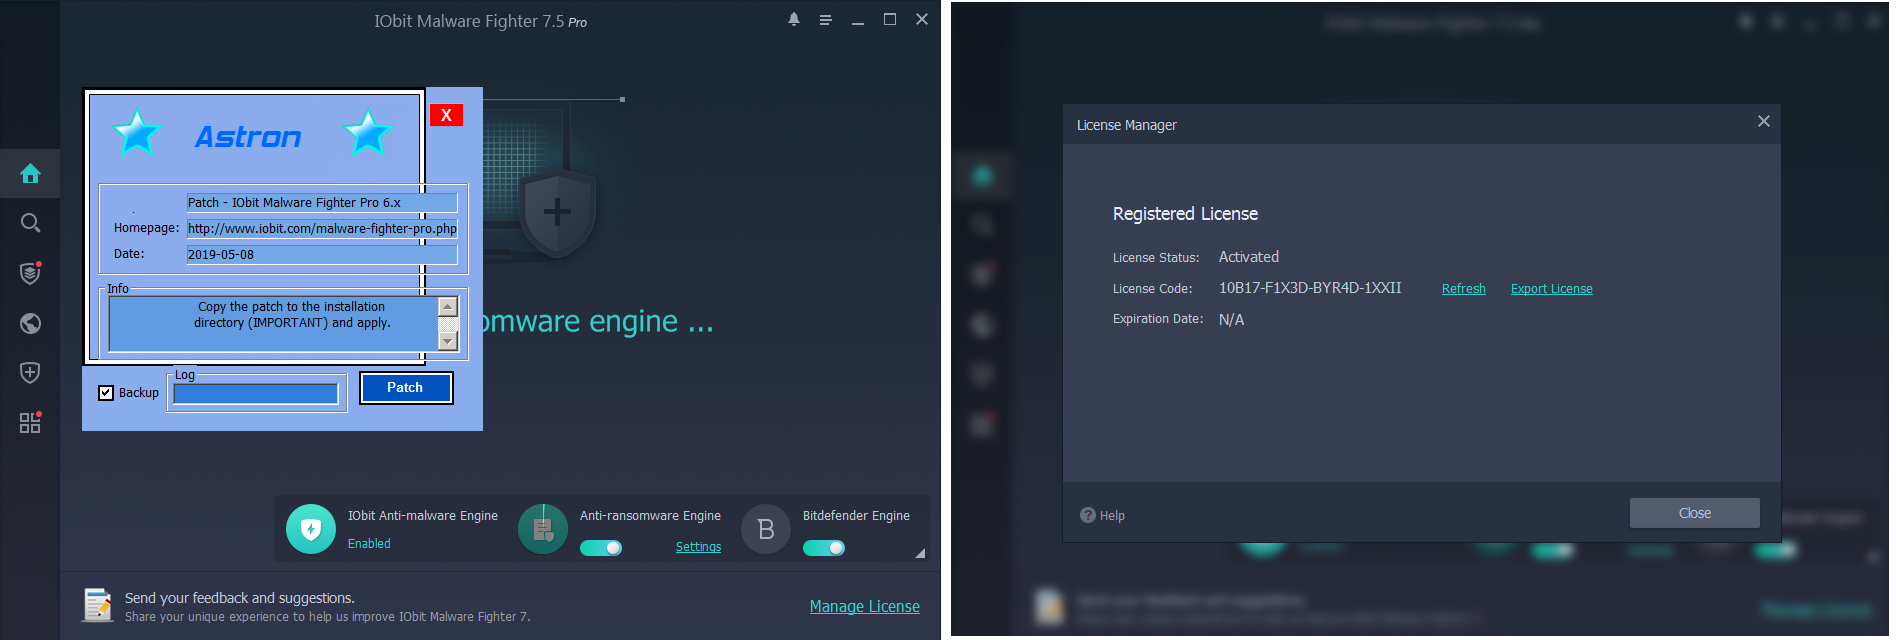The height and width of the screenshot is (640, 1896).
Task: Click the IObit Anti-malware Engine shield icon
Action: tap(311, 529)
